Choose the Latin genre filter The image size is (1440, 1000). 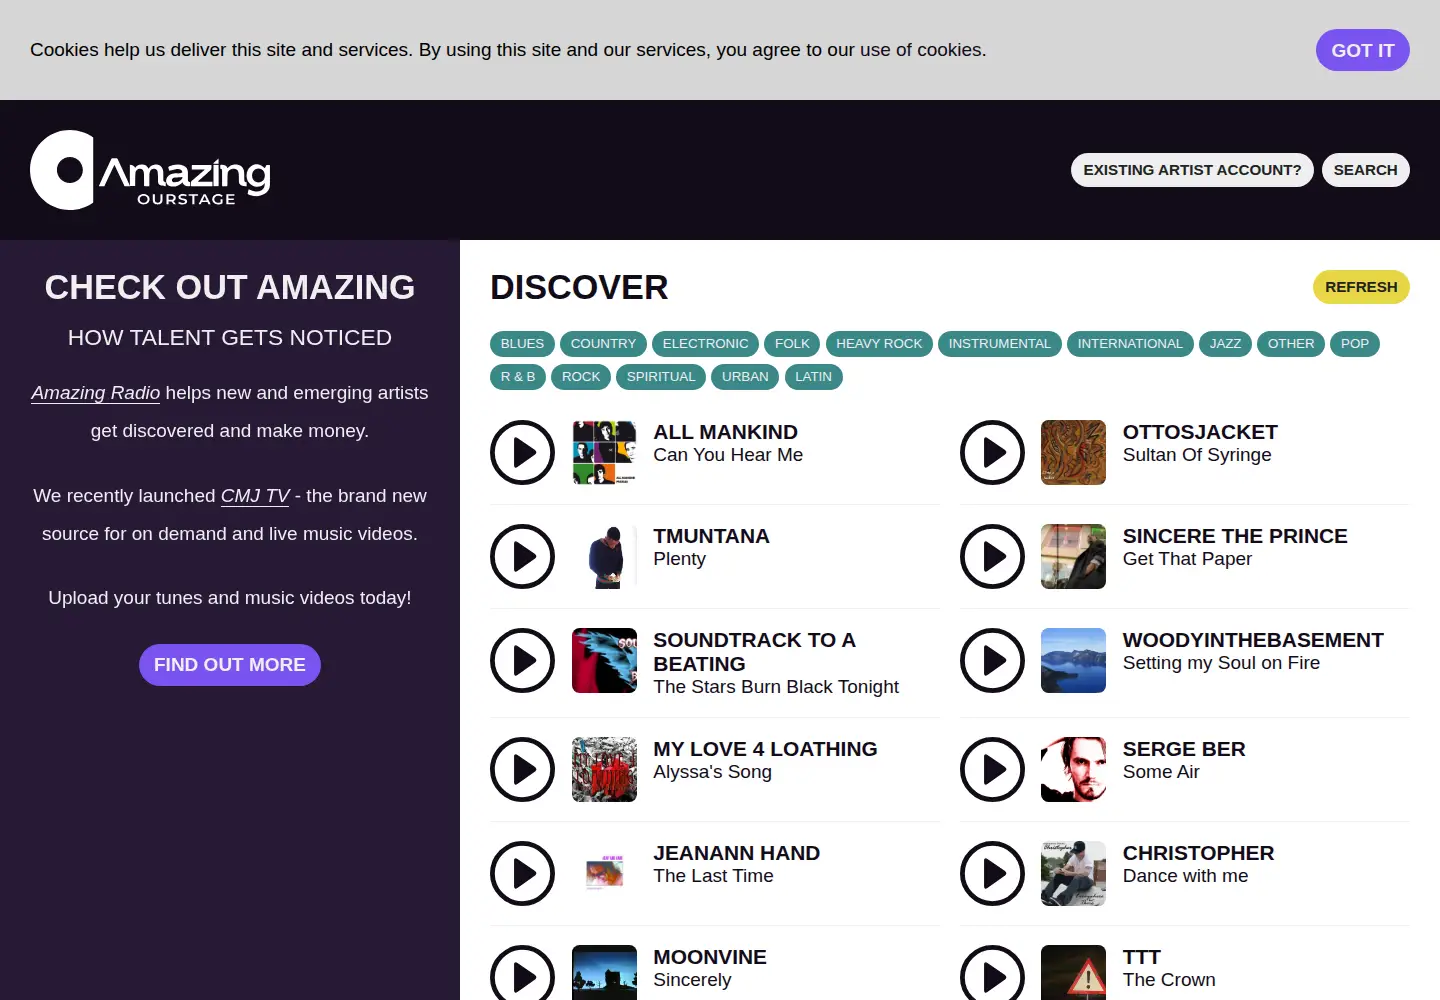pyautogui.click(x=813, y=377)
